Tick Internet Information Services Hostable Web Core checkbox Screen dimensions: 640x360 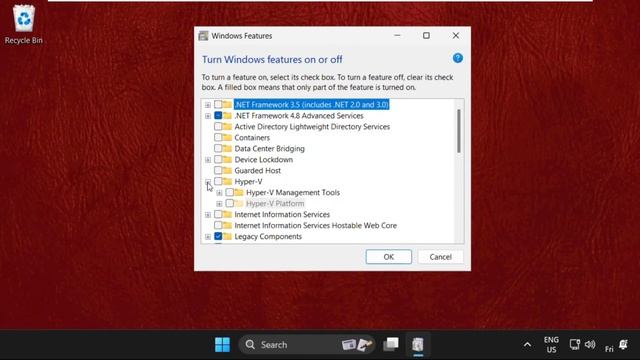tap(218, 225)
